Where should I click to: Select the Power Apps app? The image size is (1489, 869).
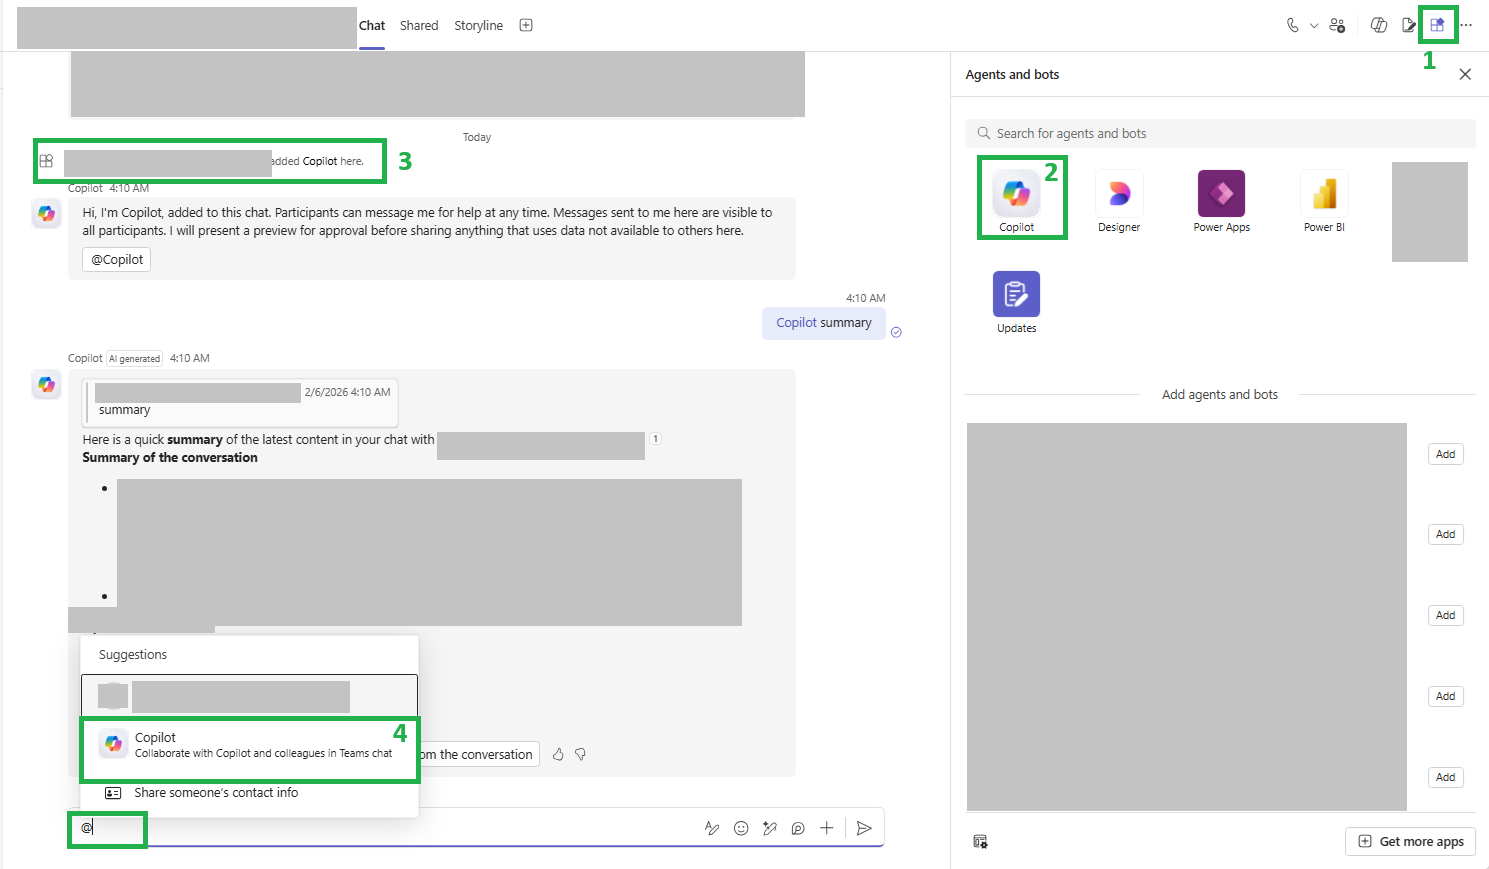coord(1221,202)
